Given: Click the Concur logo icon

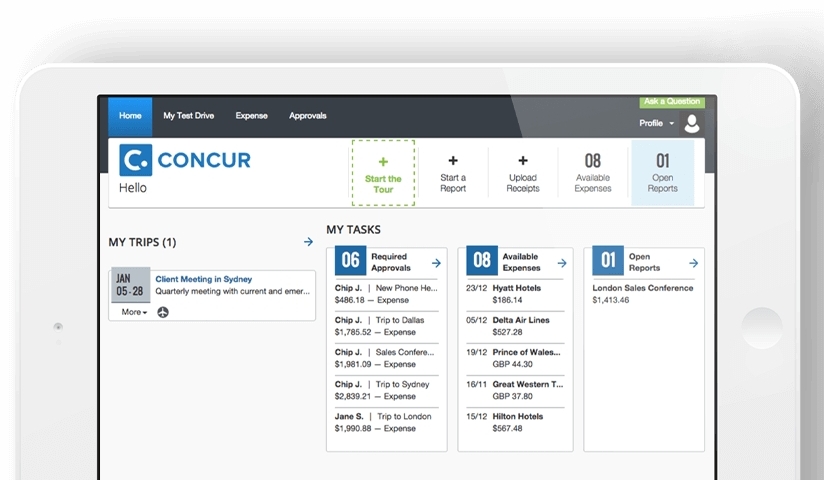Looking at the screenshot, I should (x=135, y=160).
